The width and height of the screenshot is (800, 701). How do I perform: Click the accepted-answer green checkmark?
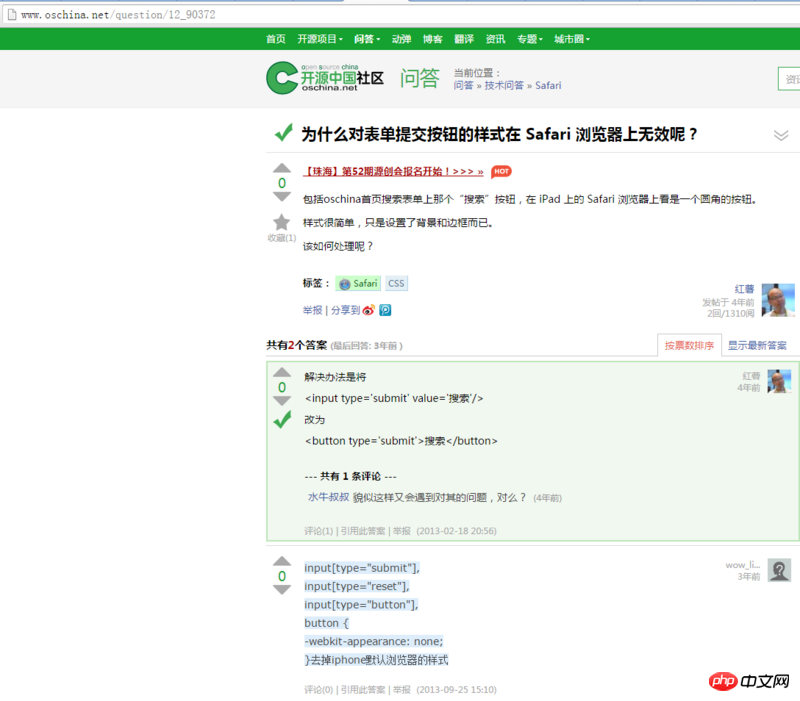282,419
